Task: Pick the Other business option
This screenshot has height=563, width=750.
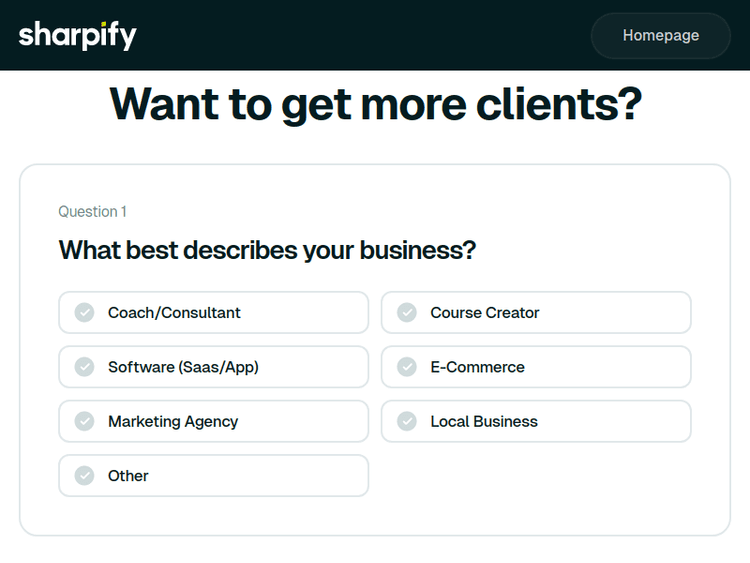Action: (213, 476)
